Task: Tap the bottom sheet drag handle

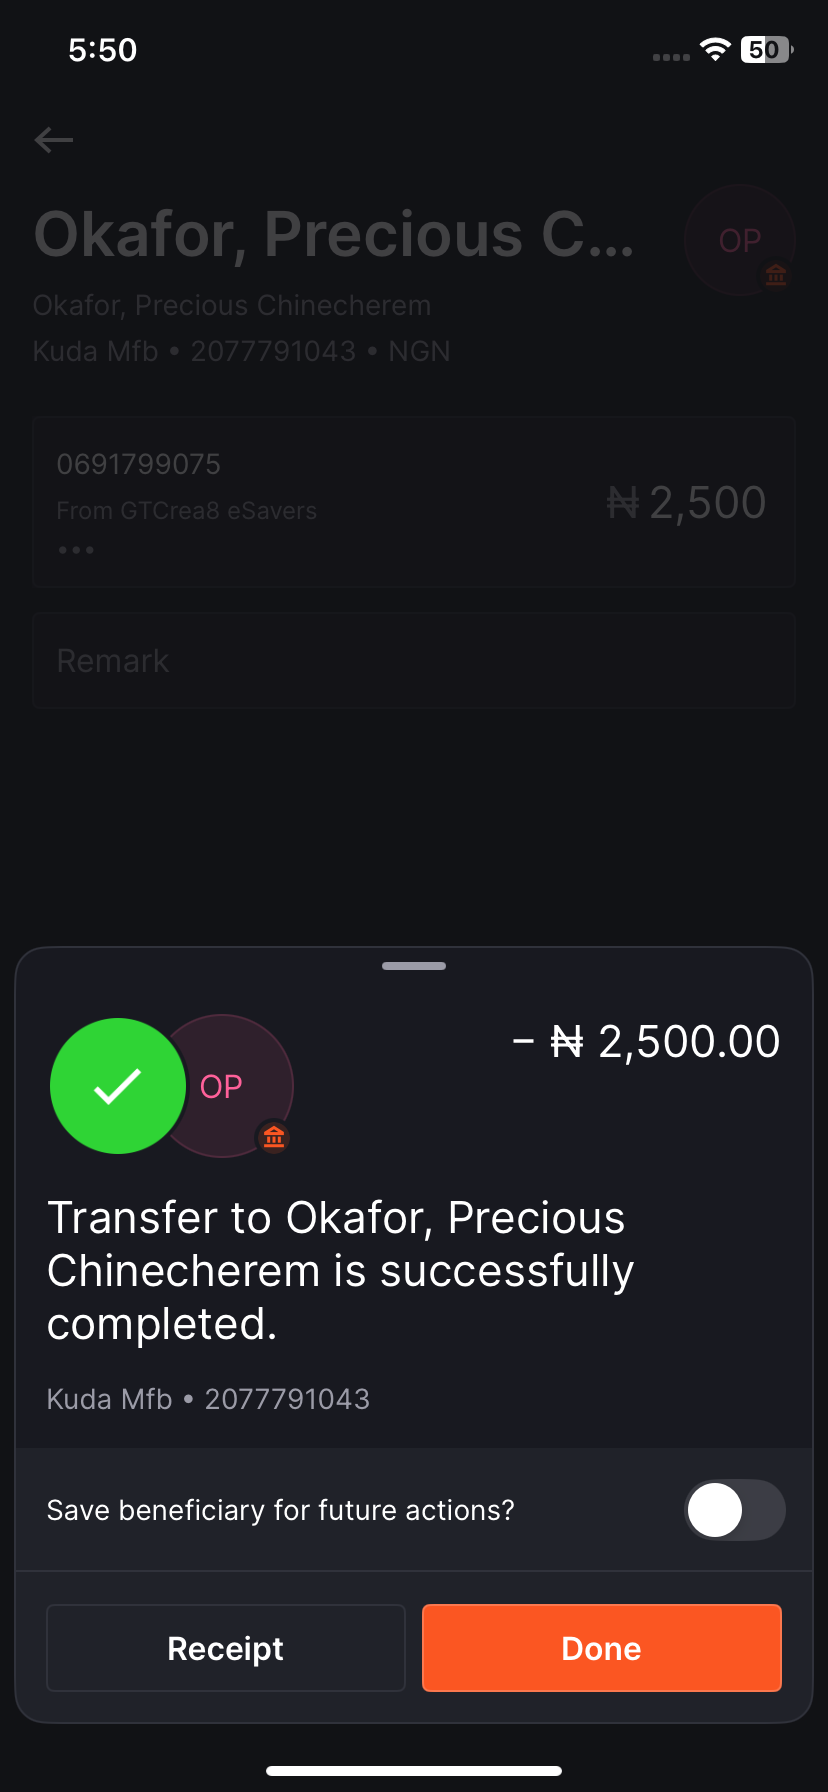Action: pos(414,966)
